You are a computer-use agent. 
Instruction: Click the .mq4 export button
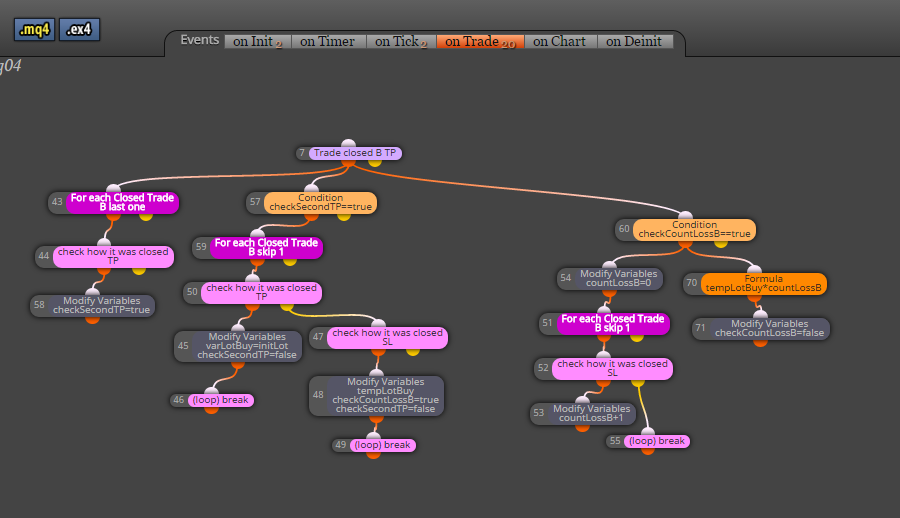(34, 29)
